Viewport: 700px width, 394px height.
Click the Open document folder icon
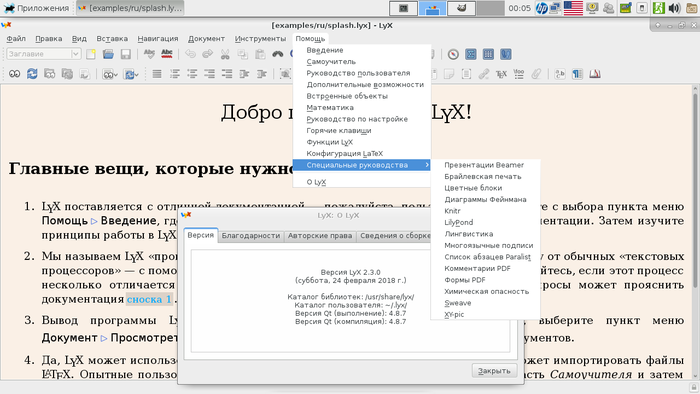click(x=108, y=54)
